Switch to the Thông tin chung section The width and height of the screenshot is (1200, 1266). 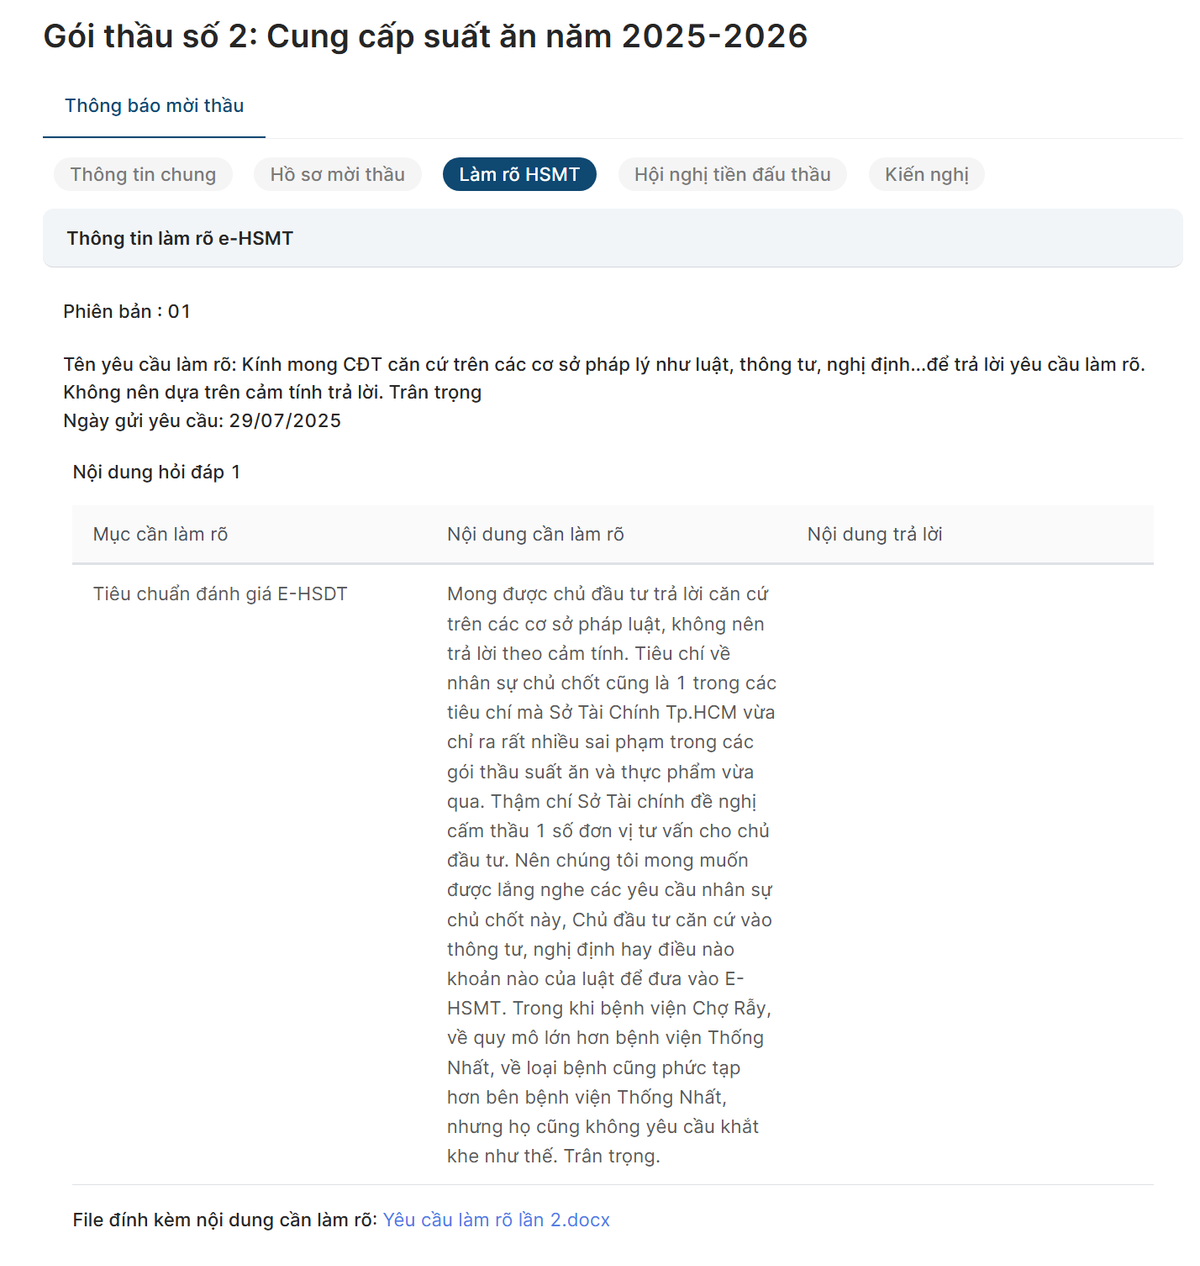tap(143, 175)
